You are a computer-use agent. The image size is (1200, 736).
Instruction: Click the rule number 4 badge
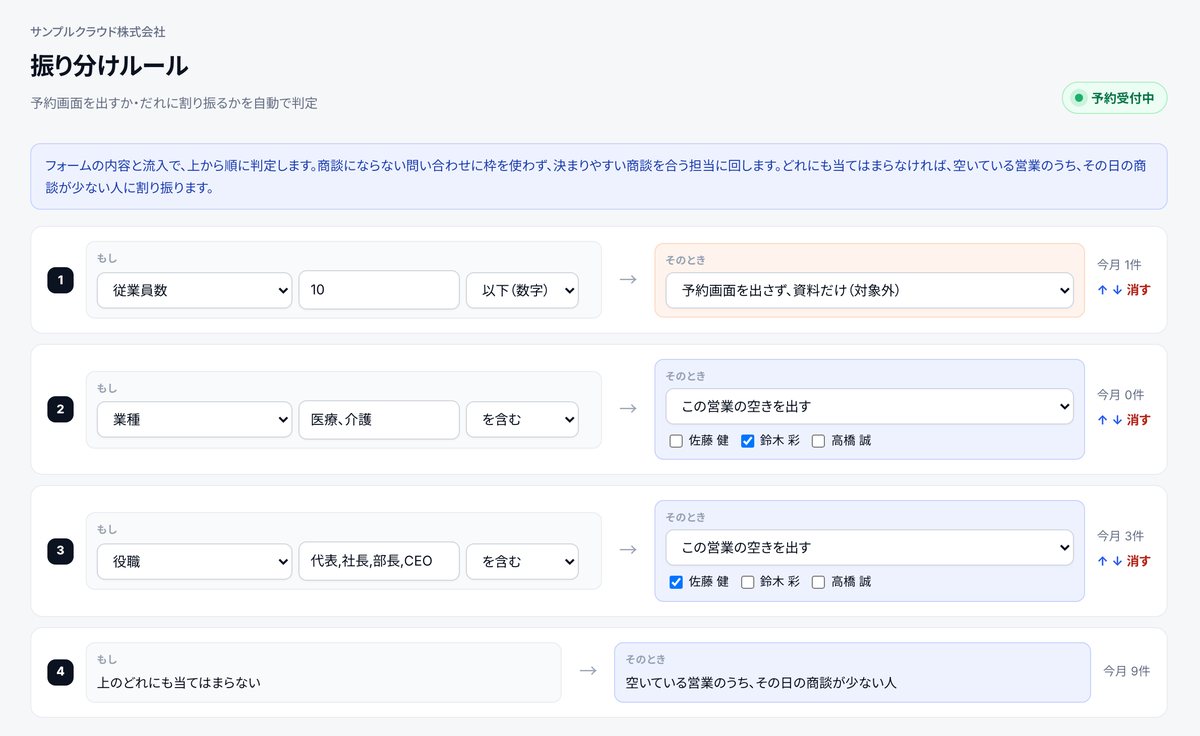point(60,672)
